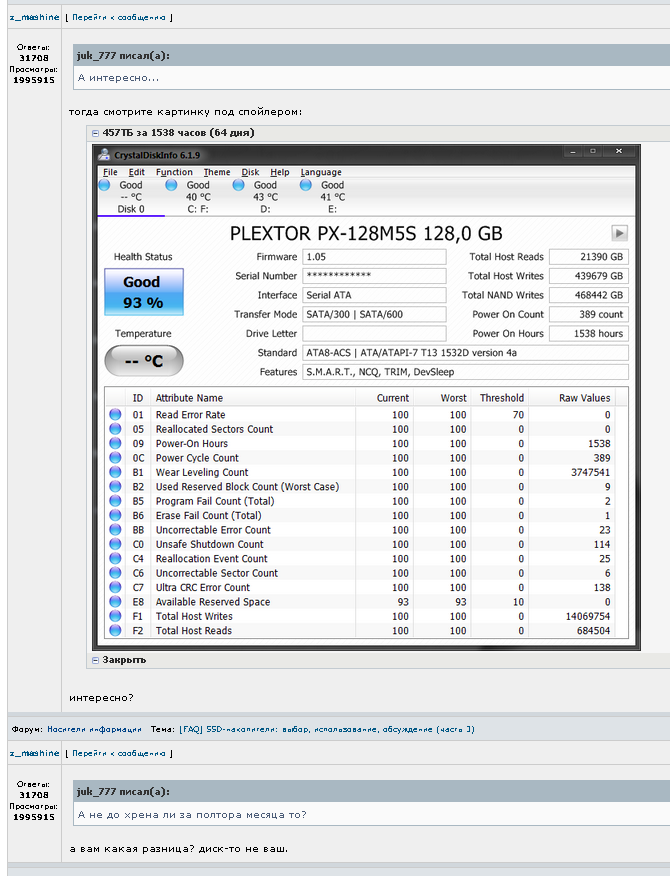
Task: Click status orb for Ultra CRC Error Count
Action: [x=115, y=587]
